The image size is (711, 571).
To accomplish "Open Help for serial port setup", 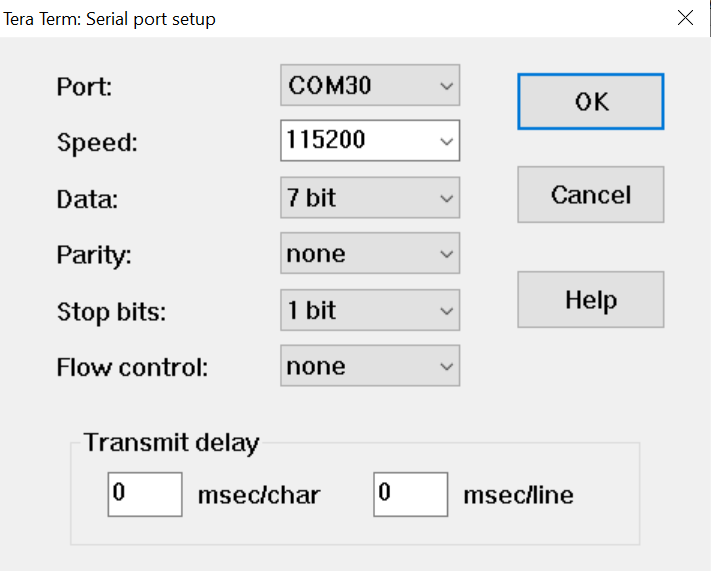I will 590,300.
